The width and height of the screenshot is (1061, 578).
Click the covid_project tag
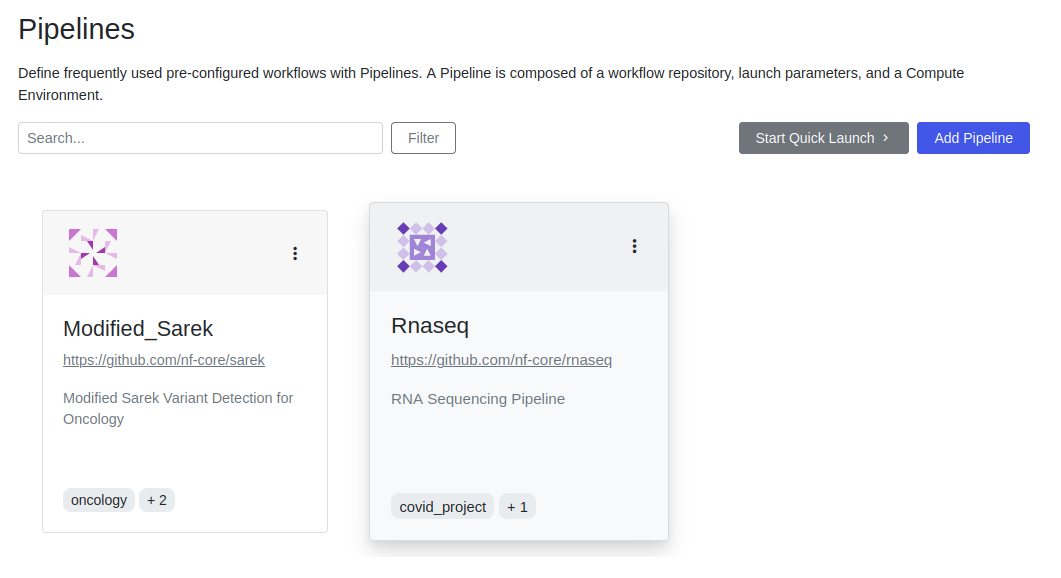pos(442,507)
